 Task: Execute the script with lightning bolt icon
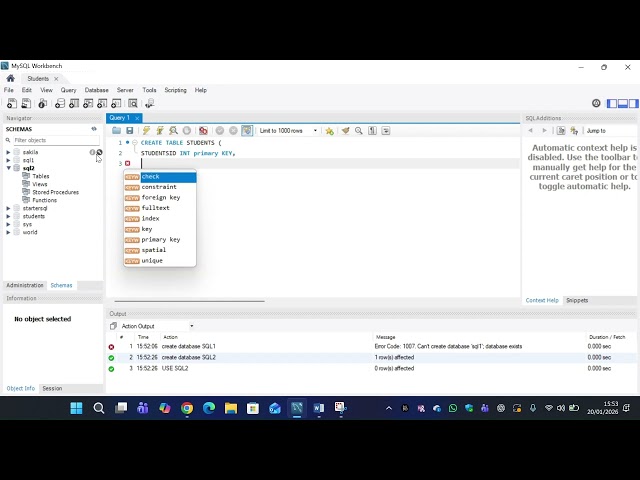tap(146, 131)
